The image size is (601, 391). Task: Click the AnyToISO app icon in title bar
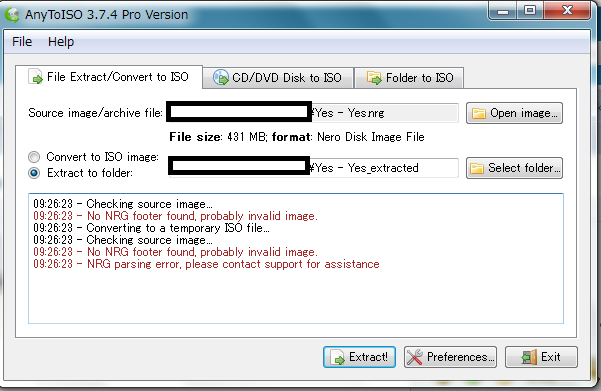tap(12, 14)
